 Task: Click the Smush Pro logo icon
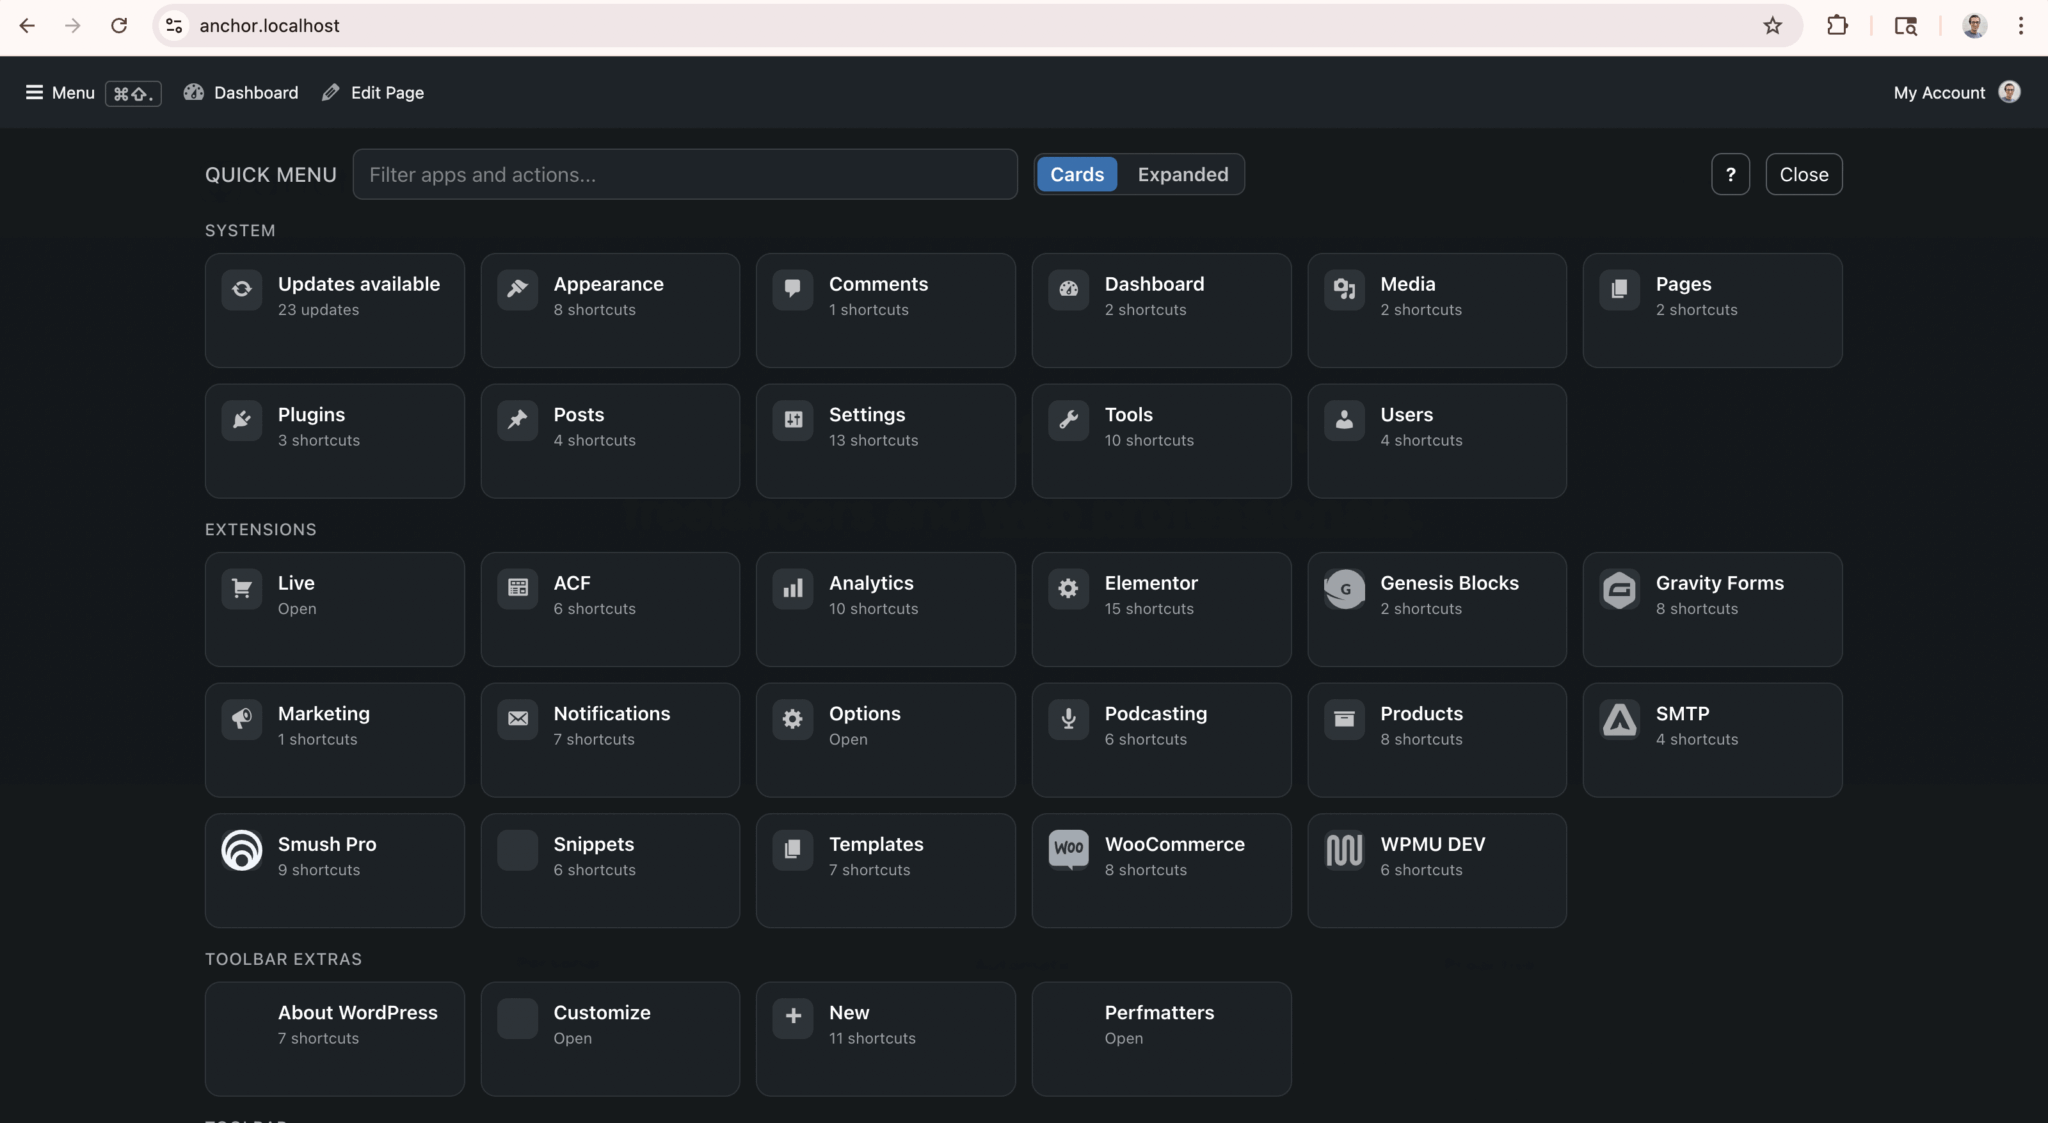pyautogui.click(x=242, y=850)
